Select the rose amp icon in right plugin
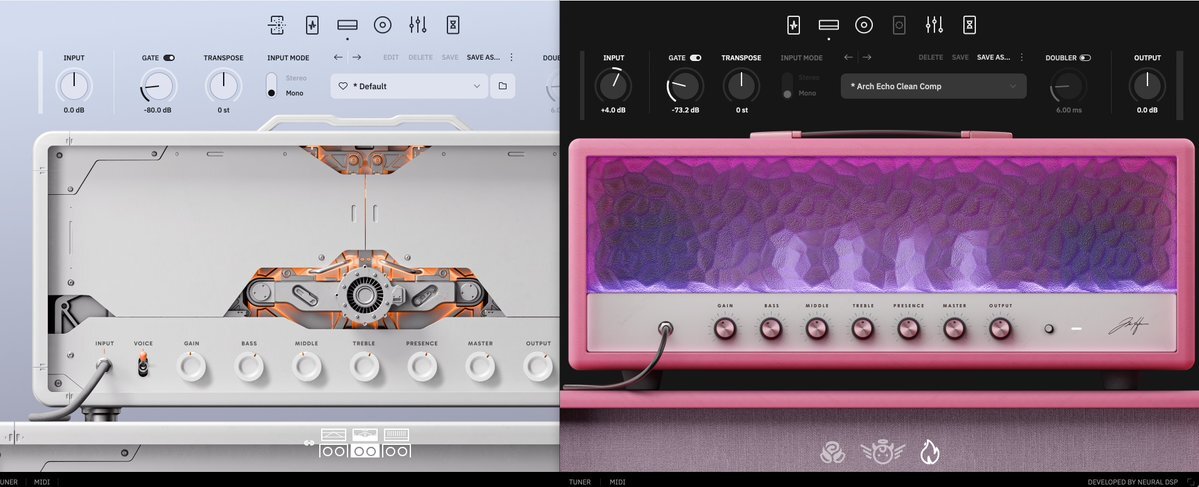 pos(833,453)
